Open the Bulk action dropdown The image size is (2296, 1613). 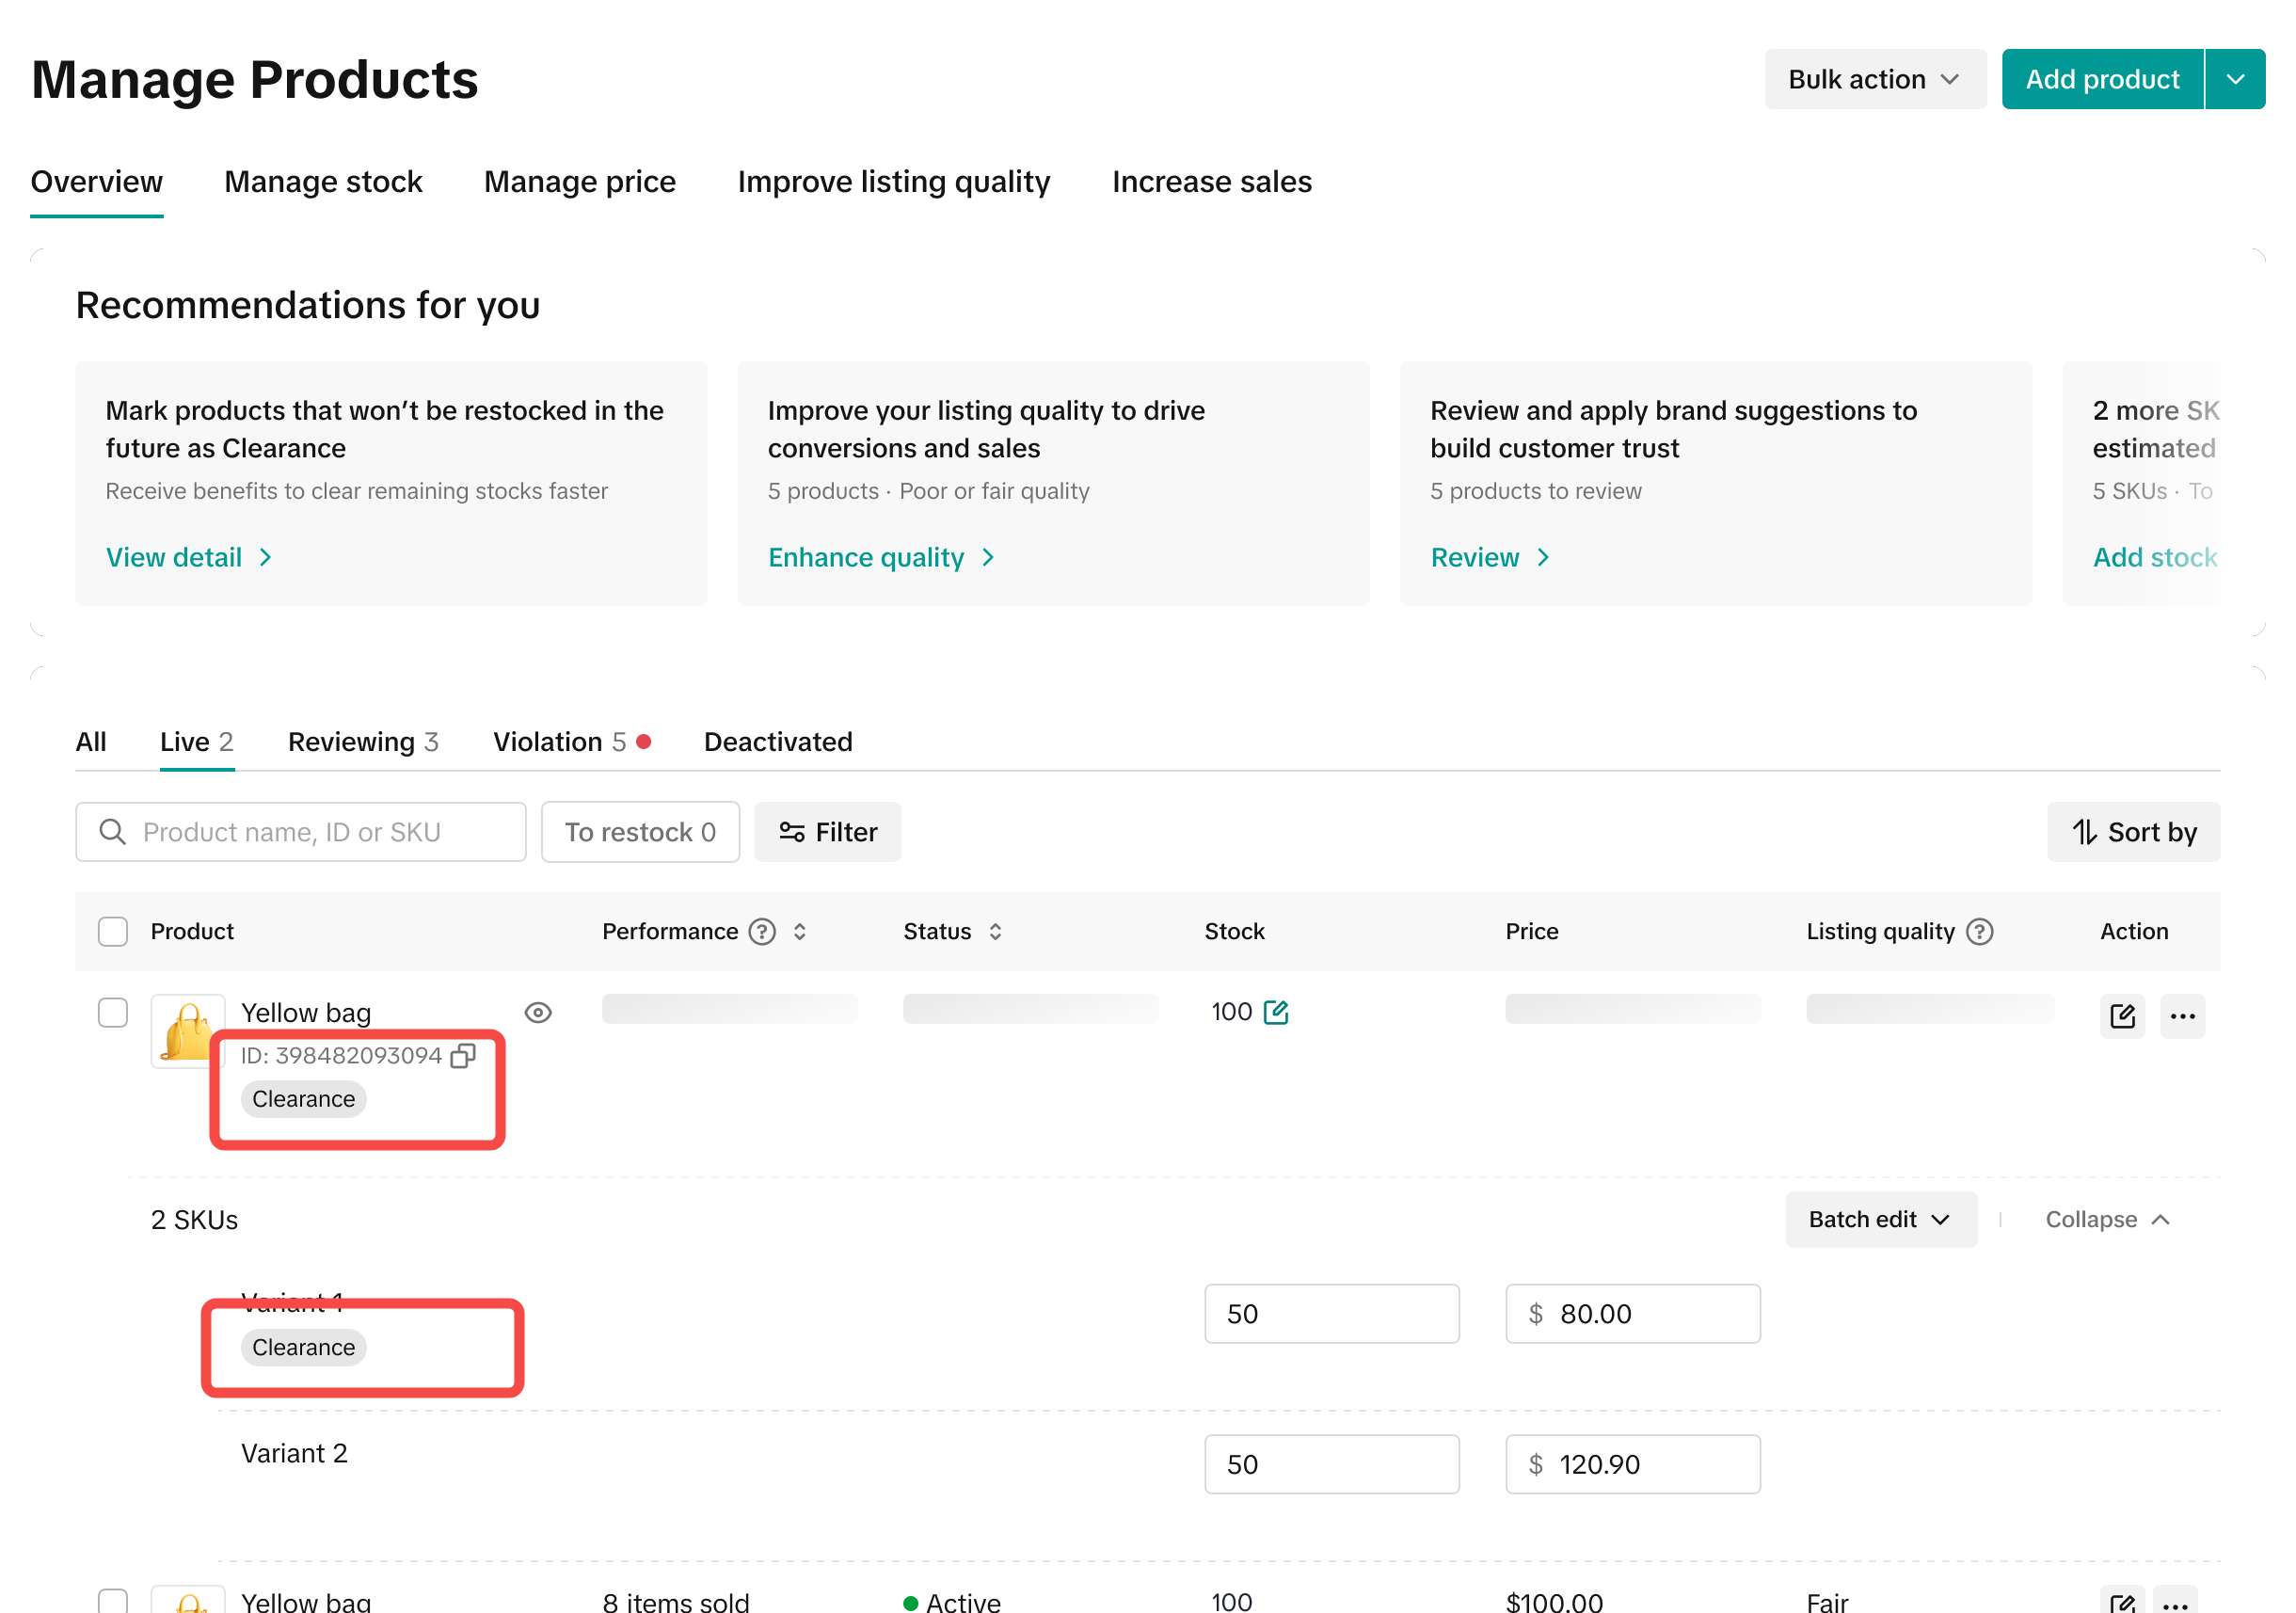[x=1874, y=79]
